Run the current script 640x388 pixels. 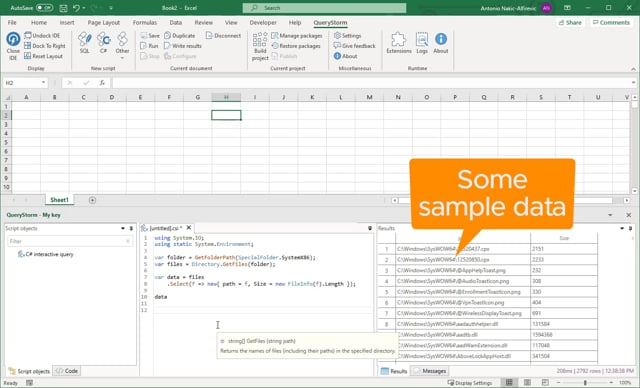(149, 46)
